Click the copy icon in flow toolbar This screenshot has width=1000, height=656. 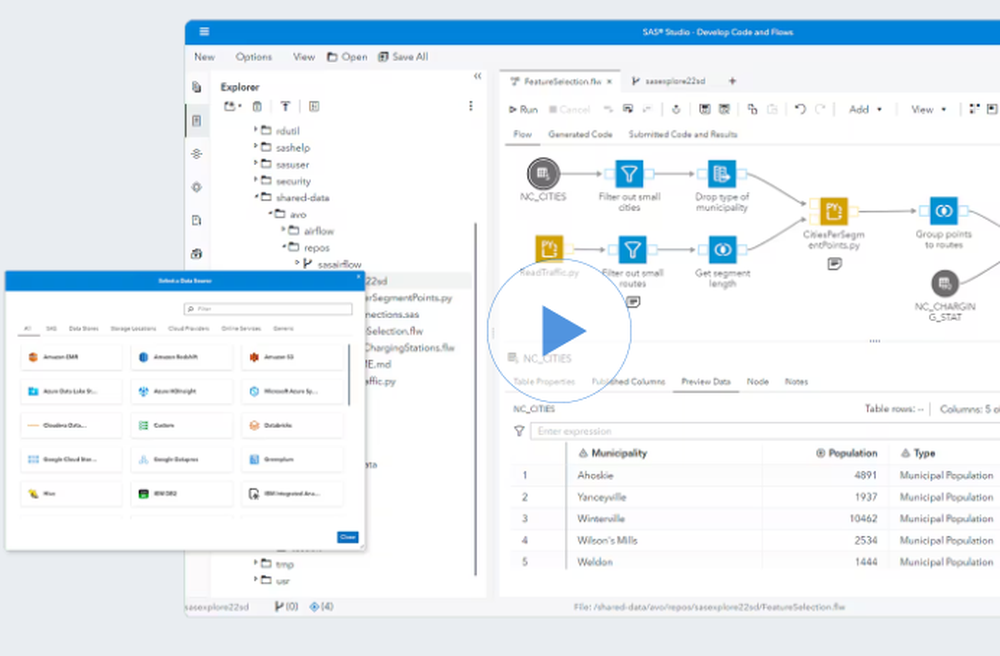coord(753,109)
